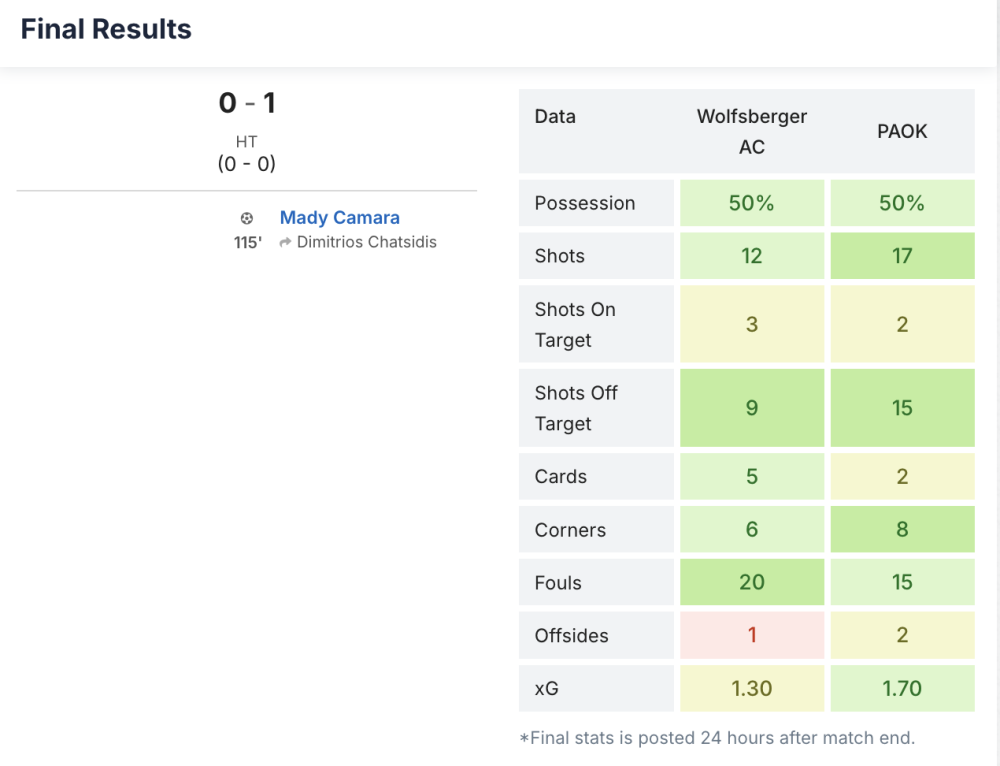Screen dimensions: 1000x766
Task: Click Wolfsberger offsides red cell
Action: coord(751,635)
